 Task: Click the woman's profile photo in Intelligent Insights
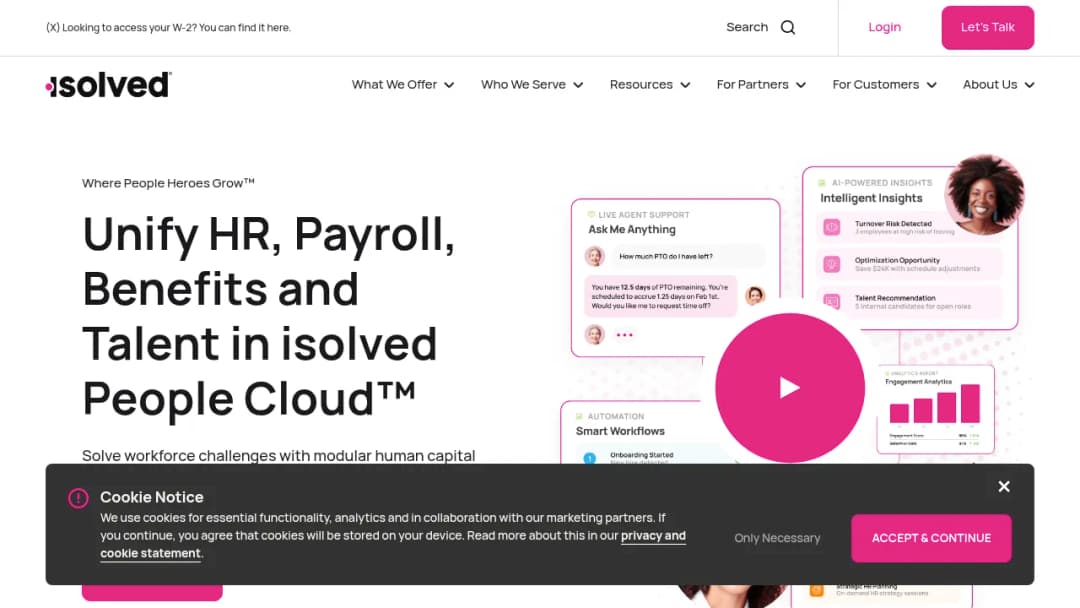(984, 195)
